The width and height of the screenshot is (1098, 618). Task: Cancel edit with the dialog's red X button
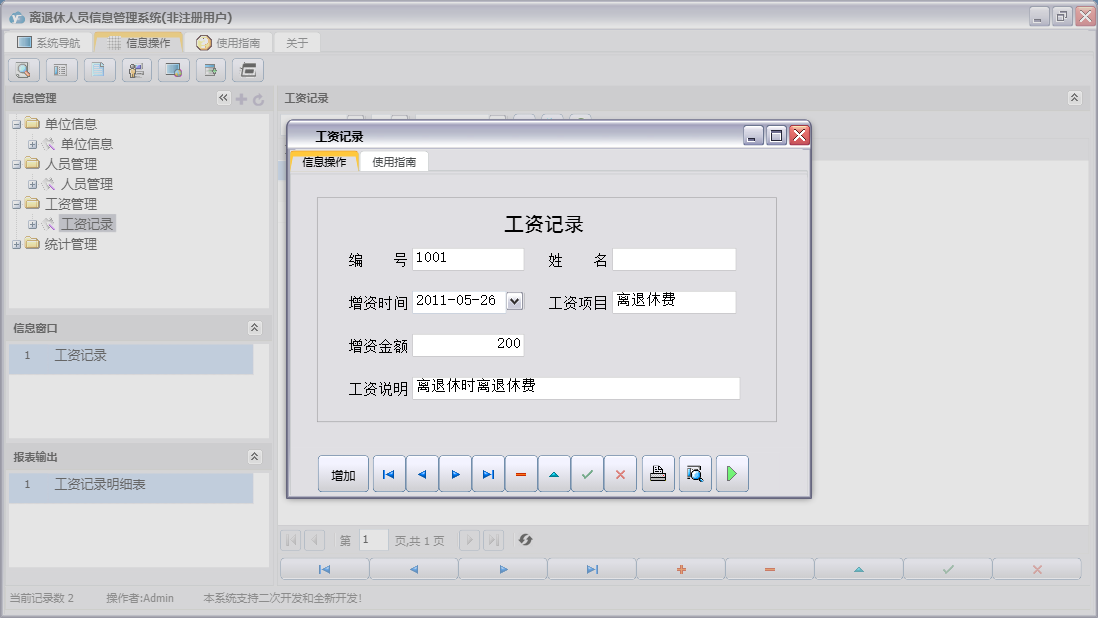tap(620, 475)
